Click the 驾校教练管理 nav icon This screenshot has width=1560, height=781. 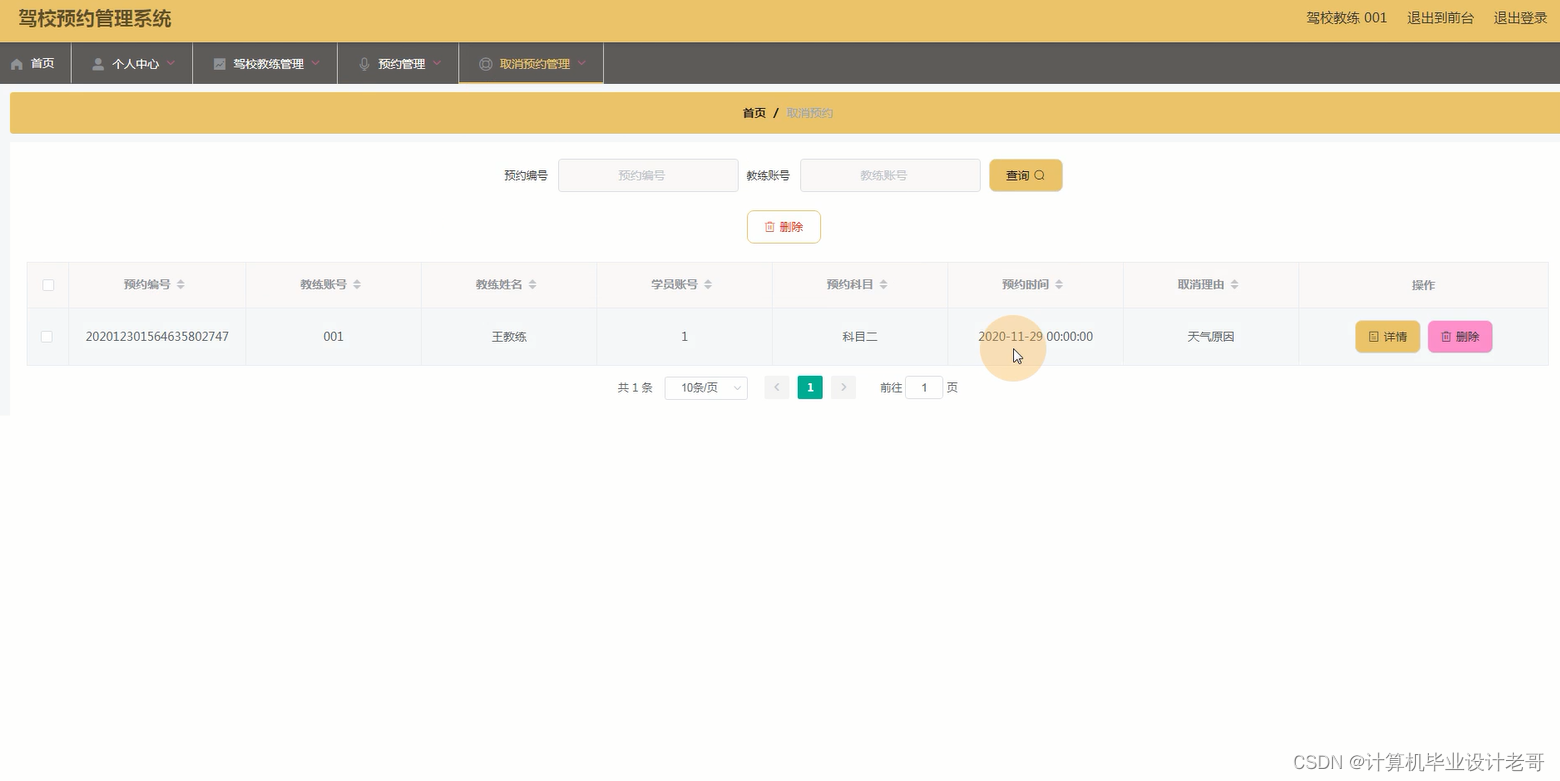coord(219,63)
